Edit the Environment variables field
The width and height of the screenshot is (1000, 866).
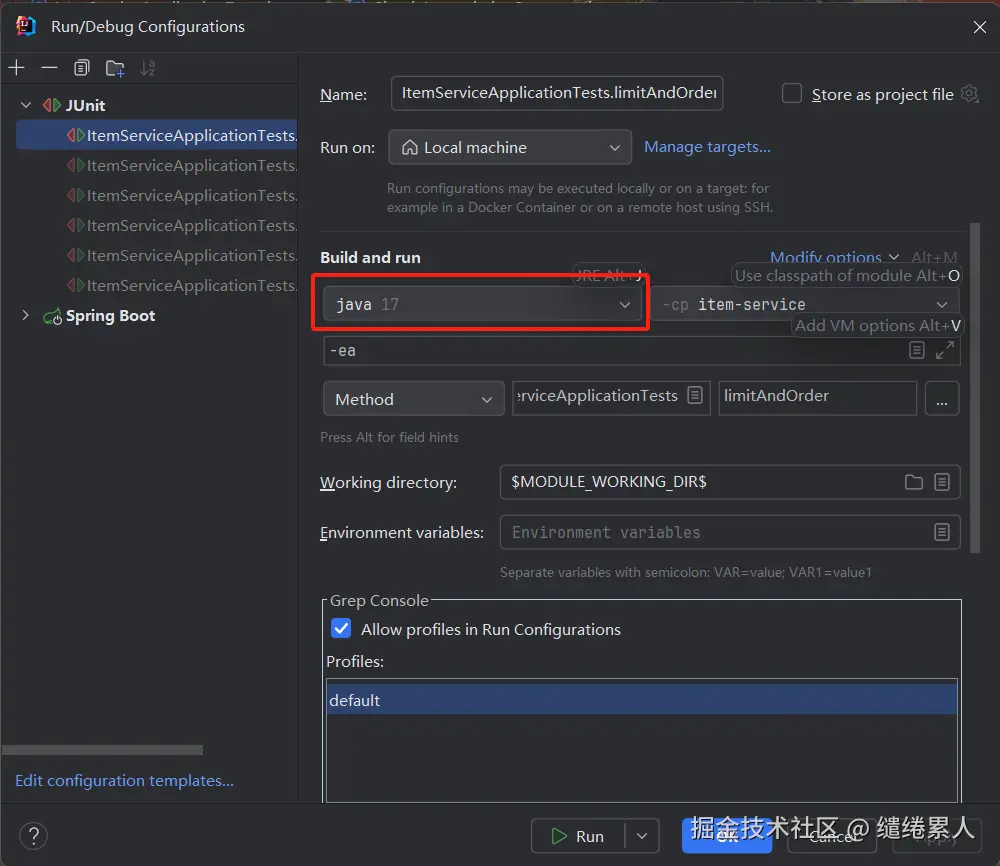(x=716, y=532)
